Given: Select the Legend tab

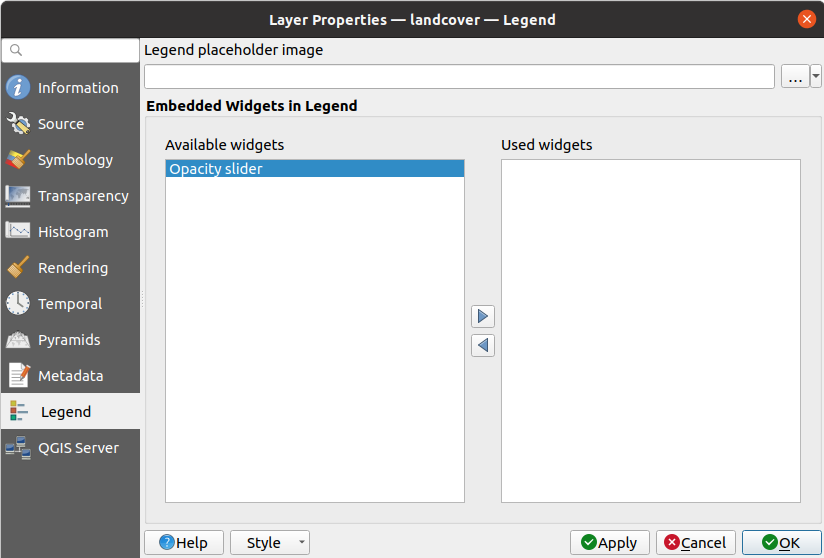Looking at the screenshot, I should point(66,412).
